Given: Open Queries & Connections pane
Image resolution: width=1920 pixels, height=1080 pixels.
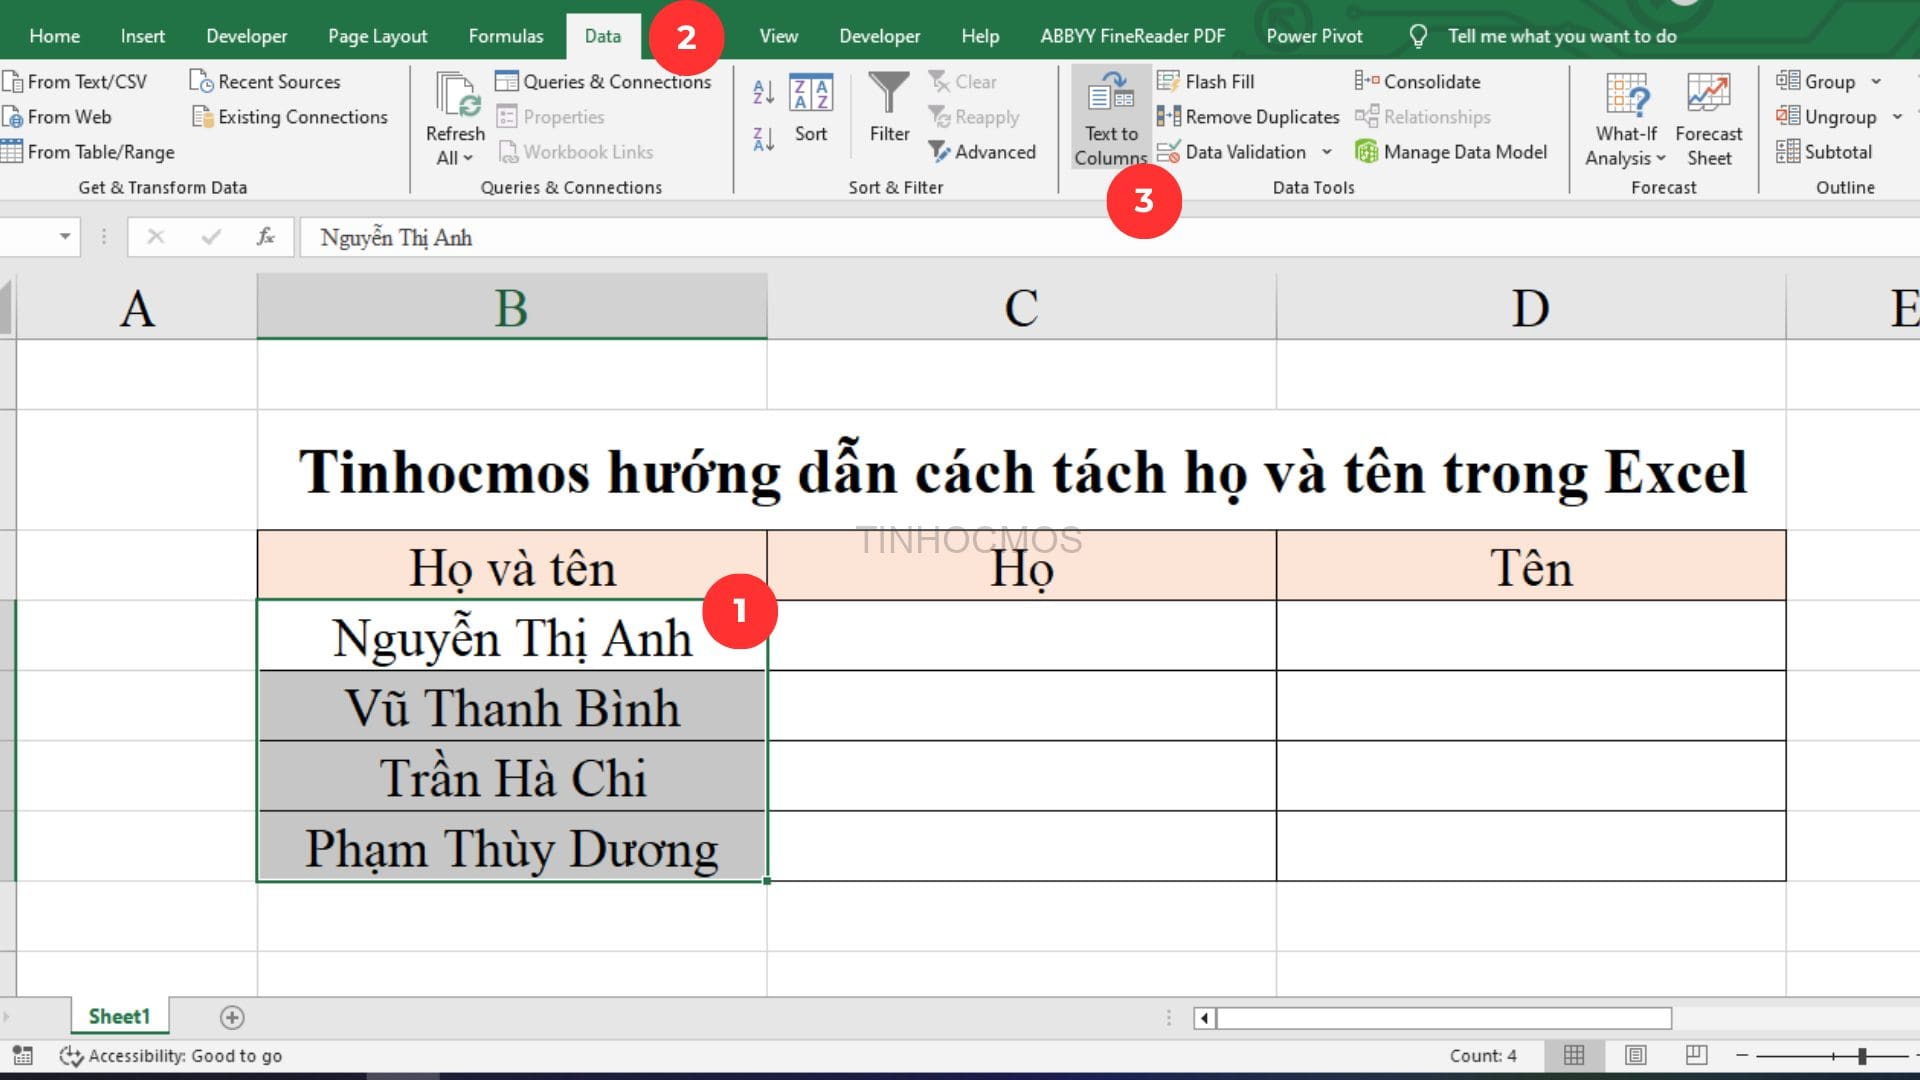Looking at the screenshot, I should tap(603, 82).
